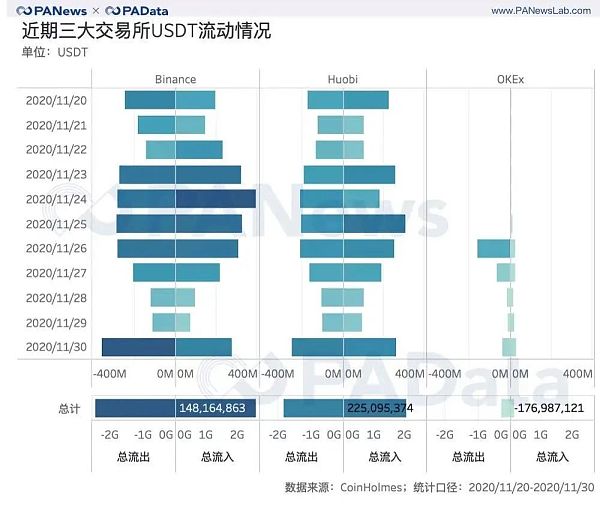This screenshot has width=600, height=508.
Task: Click the PANews logo in the header
Action: [52, 11]
